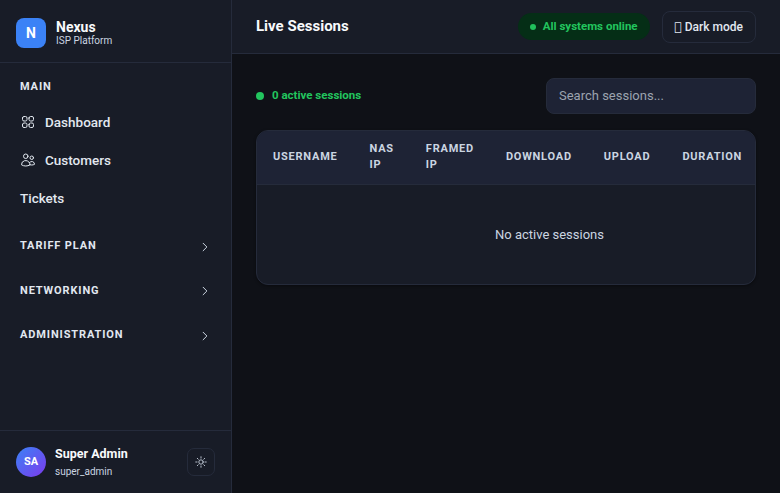This screenshot has height=493, width=780.
Task: Click the All systems online badge
Action: (584, 26)
